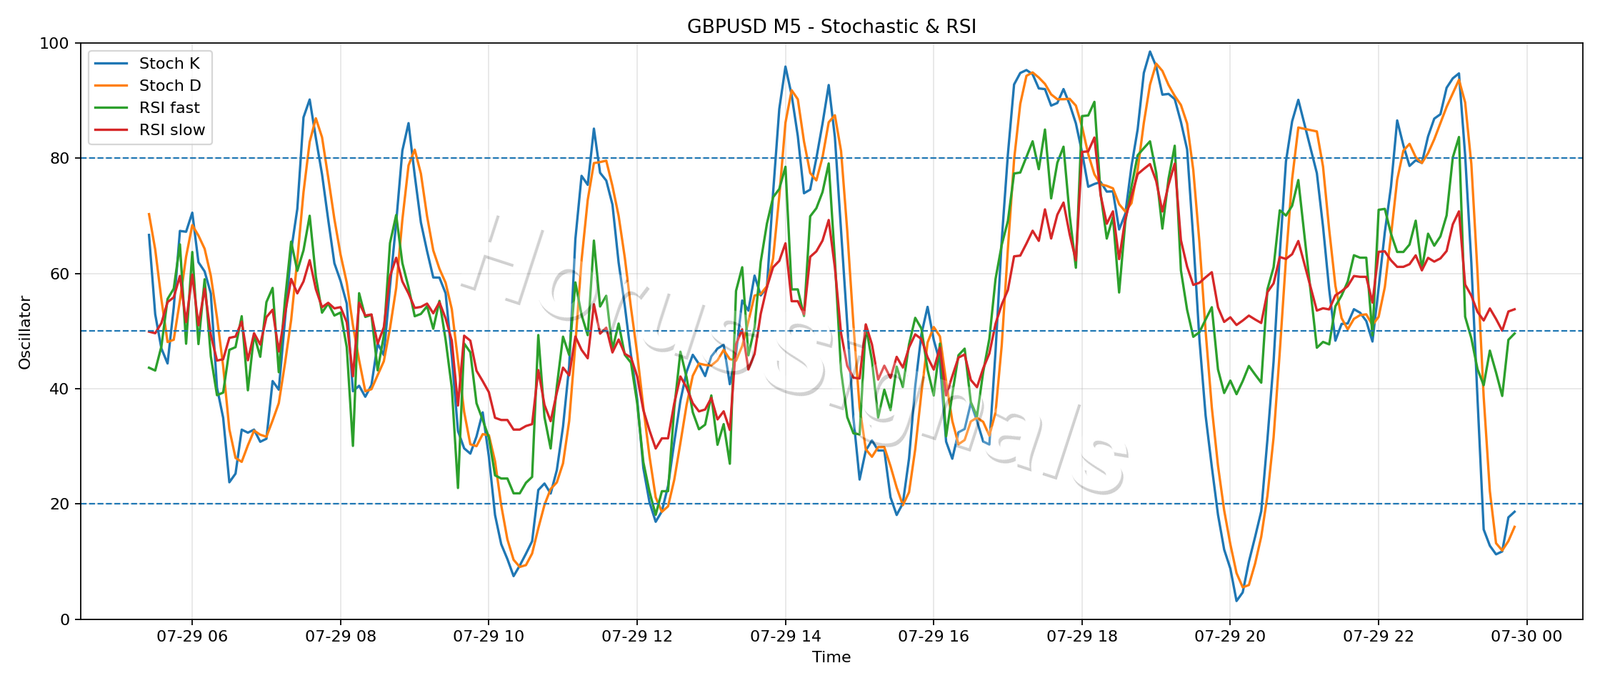The image size is (1600, 686).
Task: Click the Time x-axis label
Action: [x=831, y=658]
